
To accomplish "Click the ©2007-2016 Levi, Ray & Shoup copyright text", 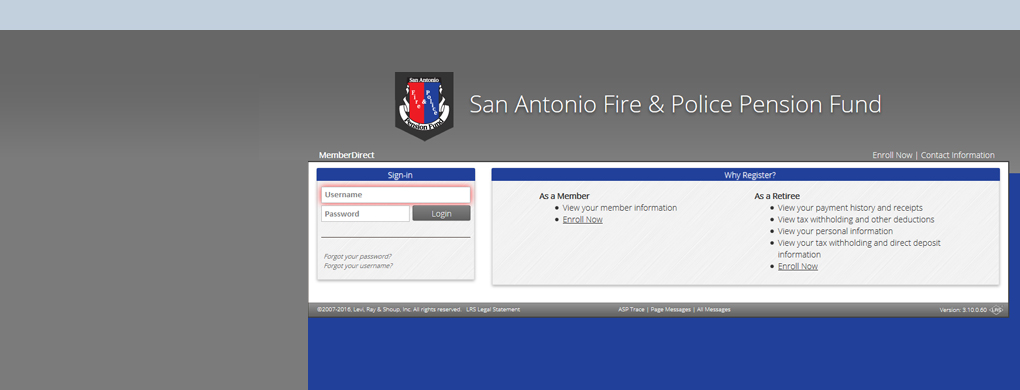I will tap(389, 309).
